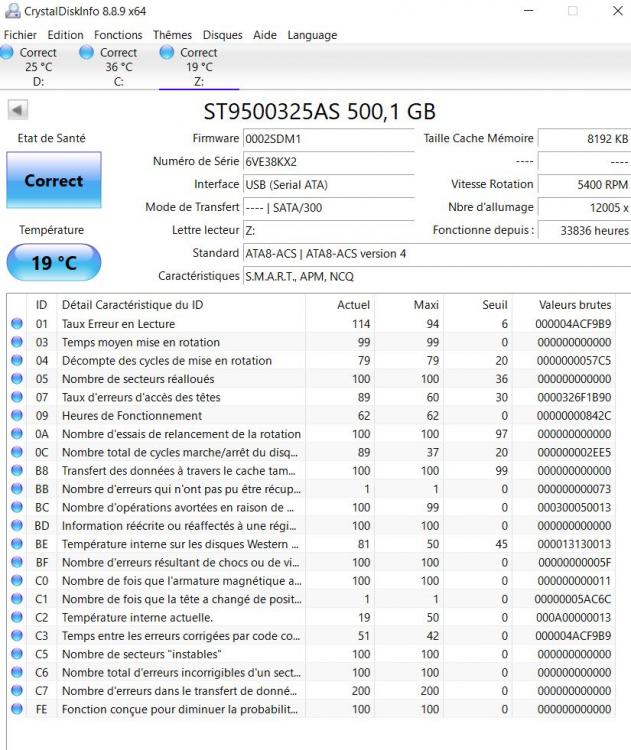Open the Disques menu

(x=222, y=35)
